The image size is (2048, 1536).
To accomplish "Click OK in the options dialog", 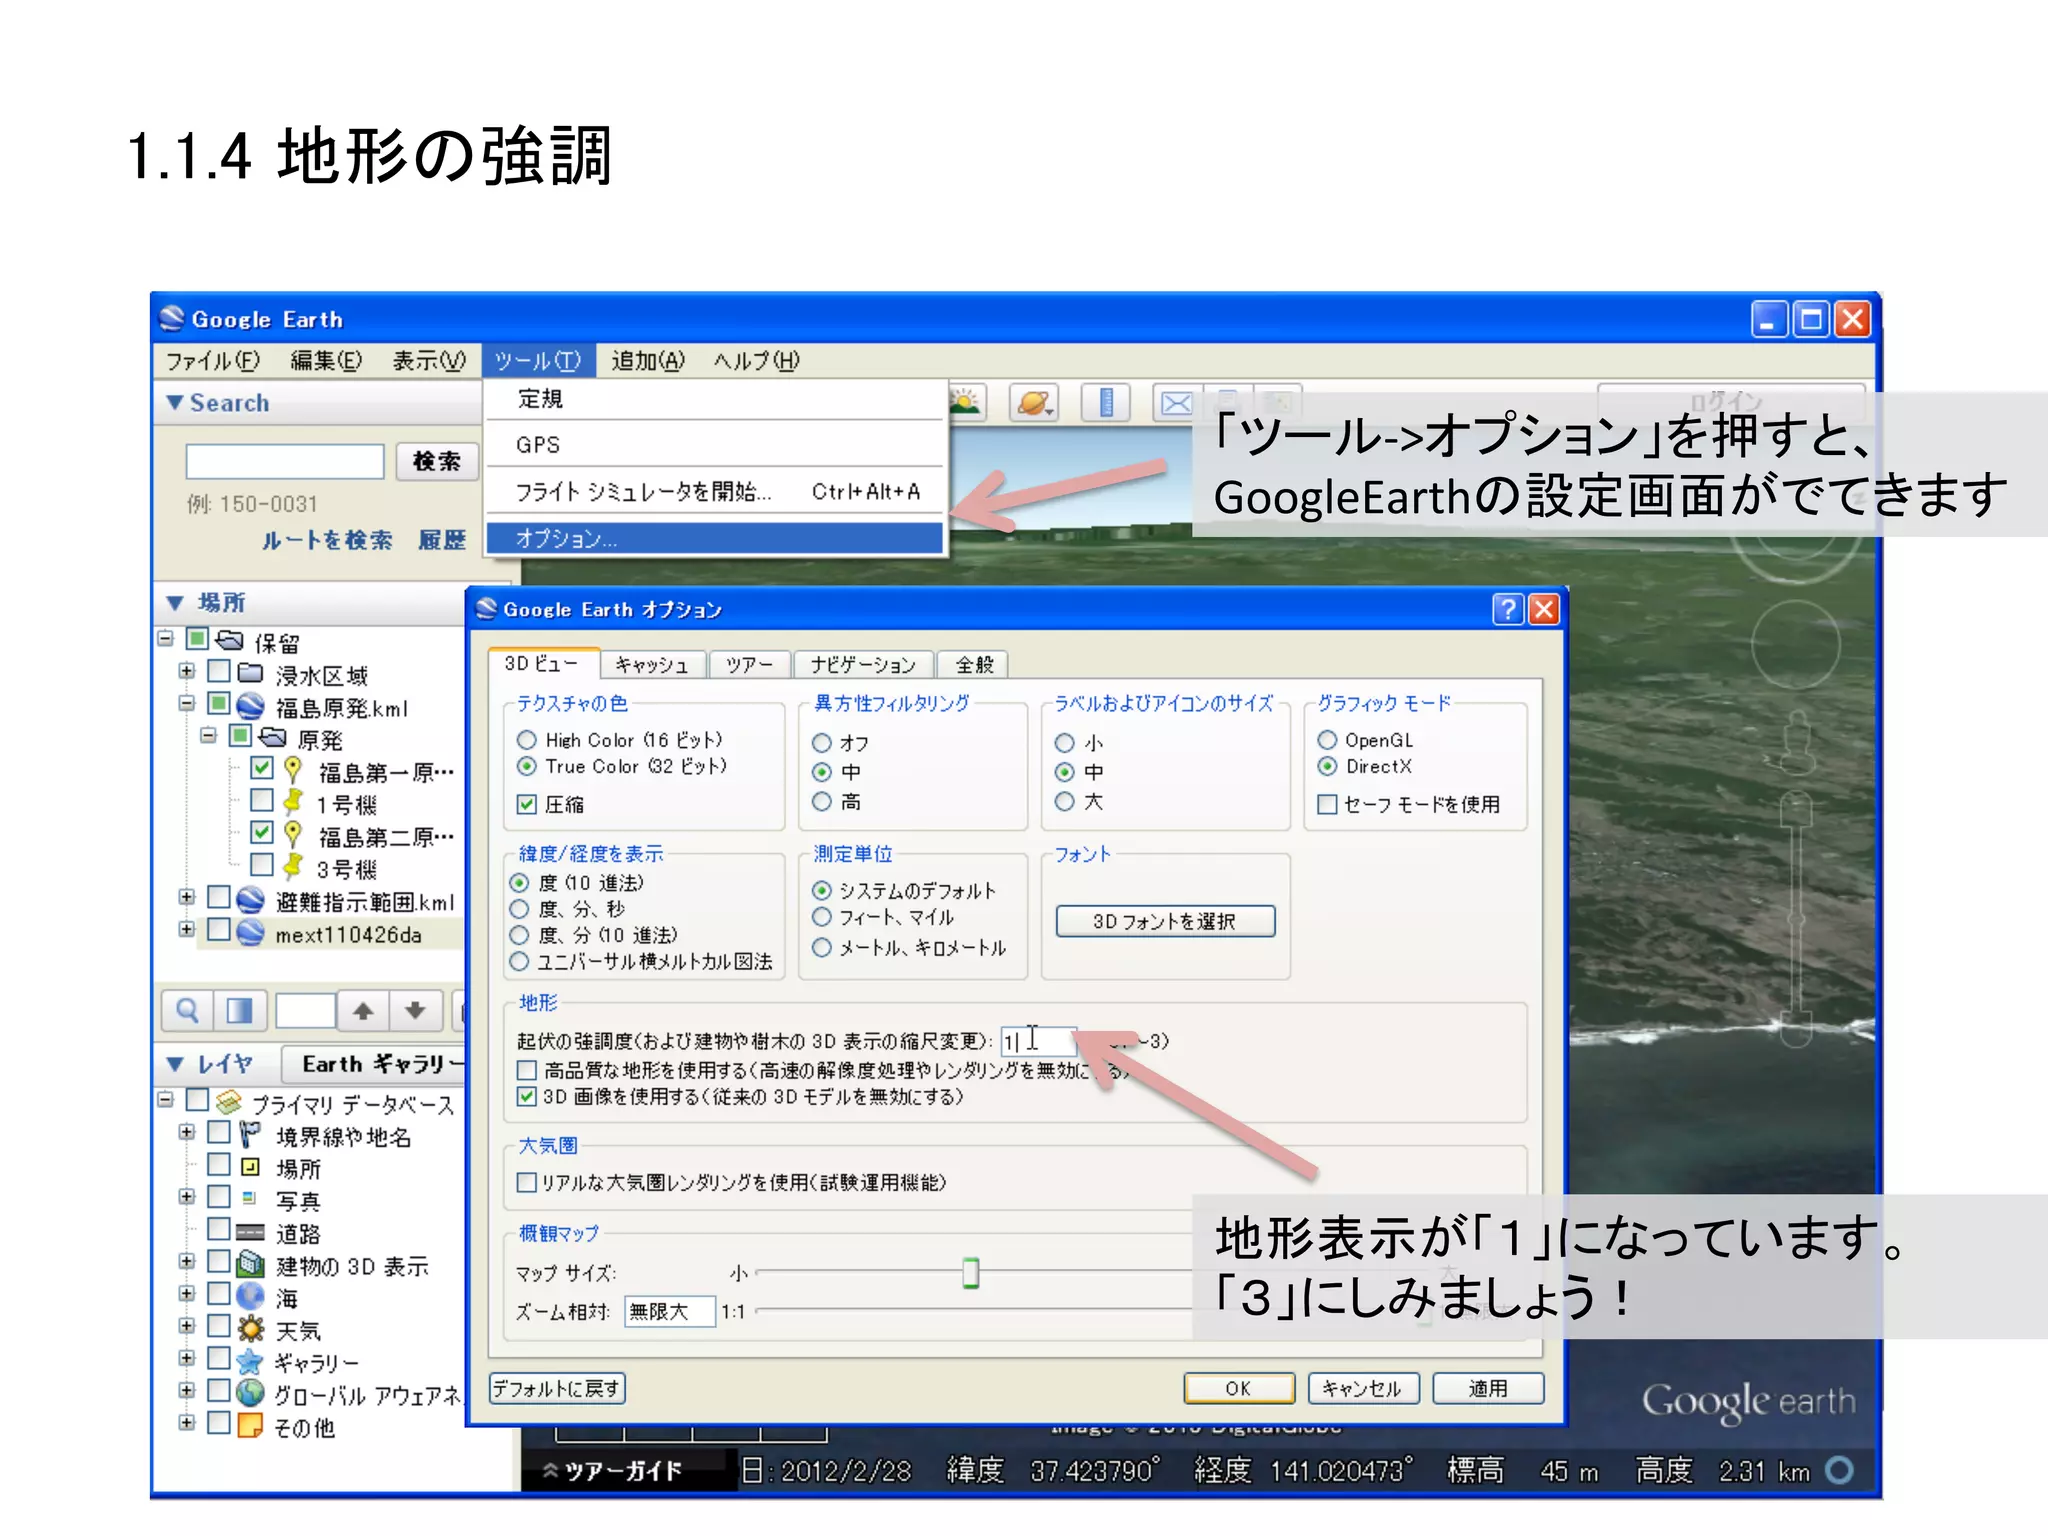I will [1238, 1388].
